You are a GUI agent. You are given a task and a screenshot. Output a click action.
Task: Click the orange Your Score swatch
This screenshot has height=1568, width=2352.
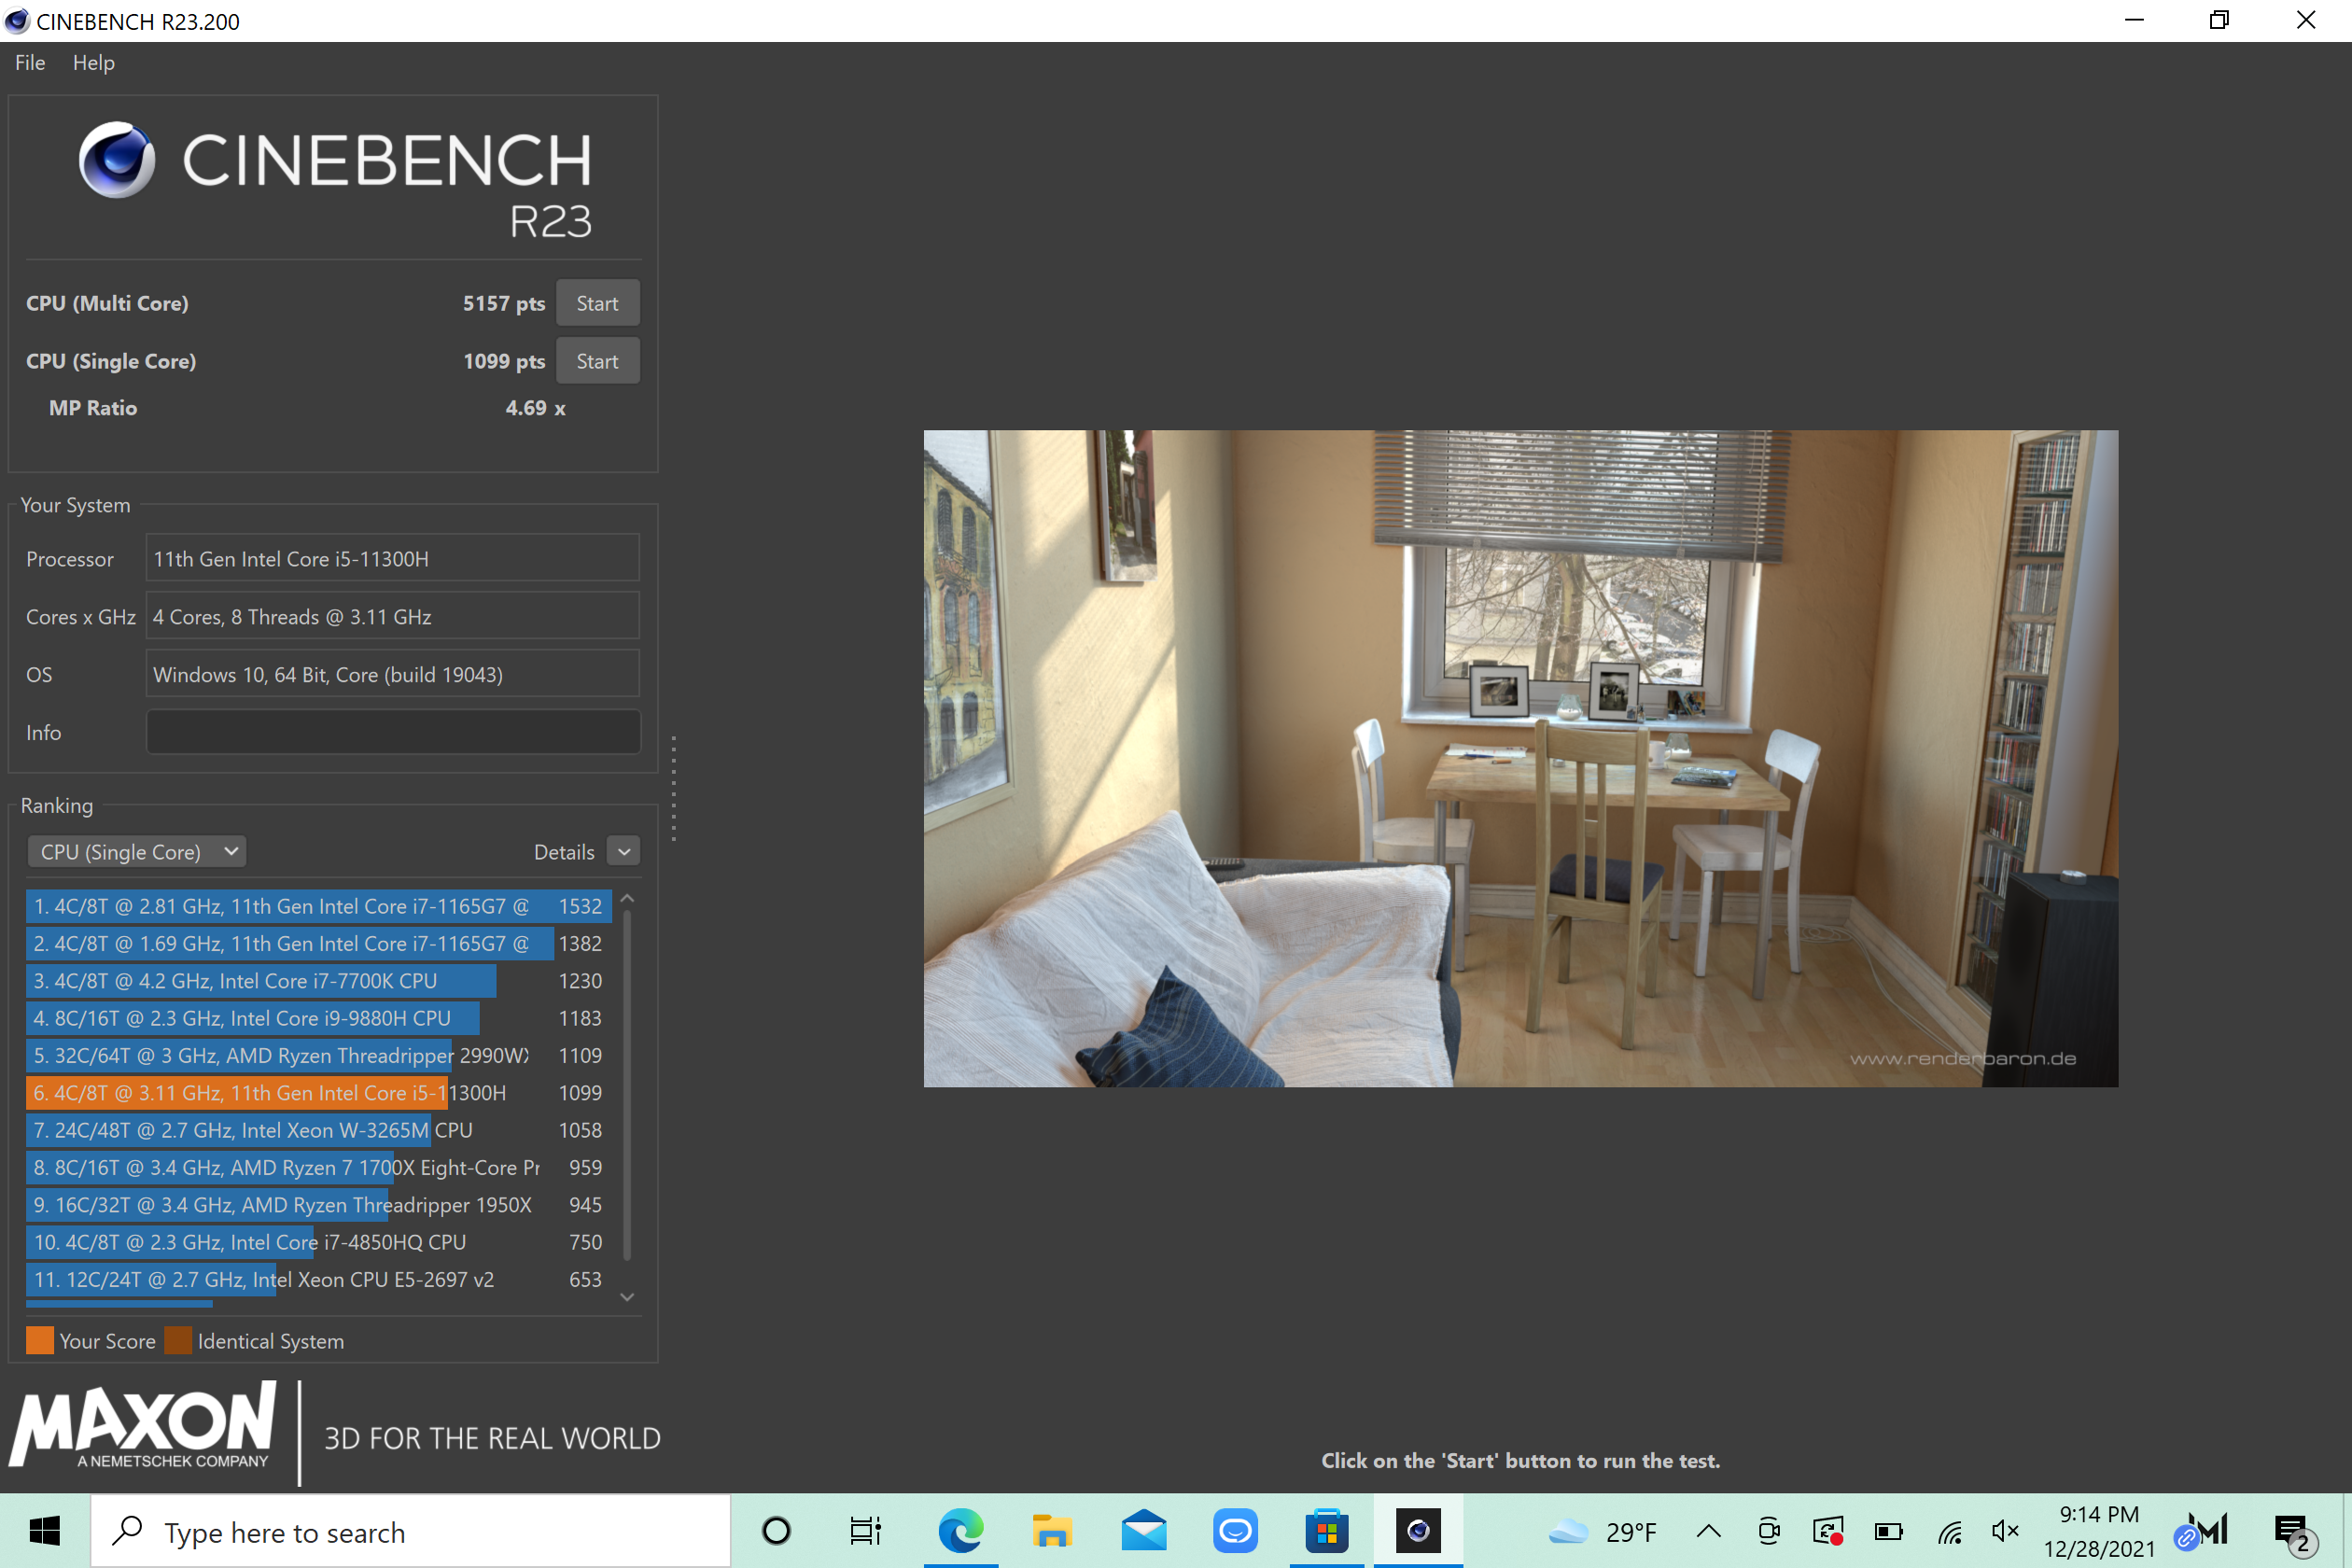click(40, 1341)
